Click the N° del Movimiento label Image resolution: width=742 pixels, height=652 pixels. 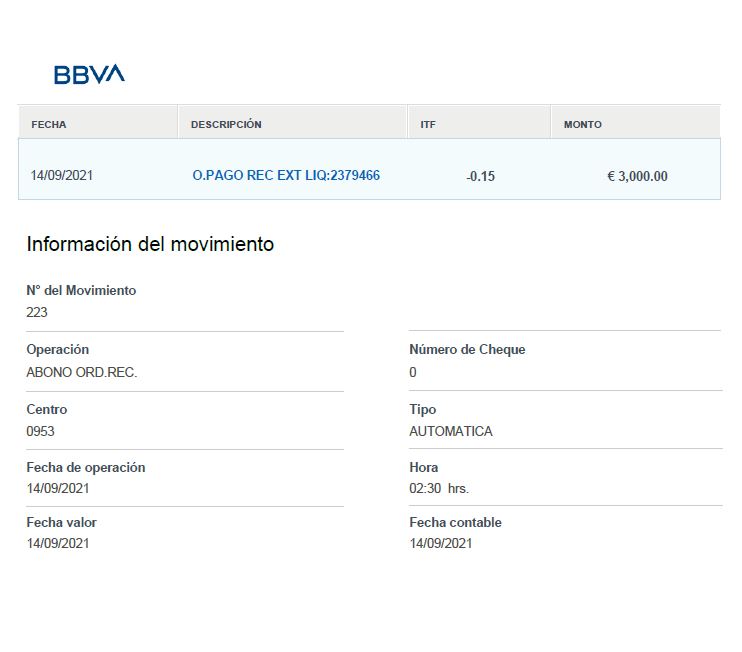(81, 291)
